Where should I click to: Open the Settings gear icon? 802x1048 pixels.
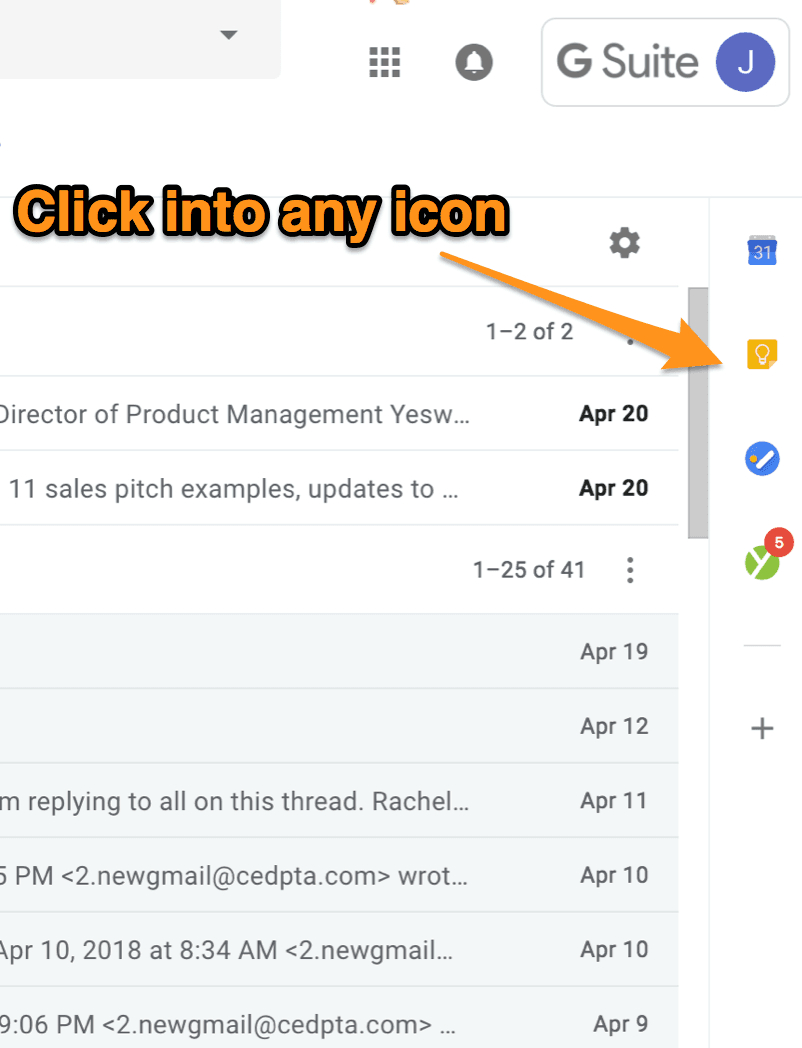(x=625, y=242)
